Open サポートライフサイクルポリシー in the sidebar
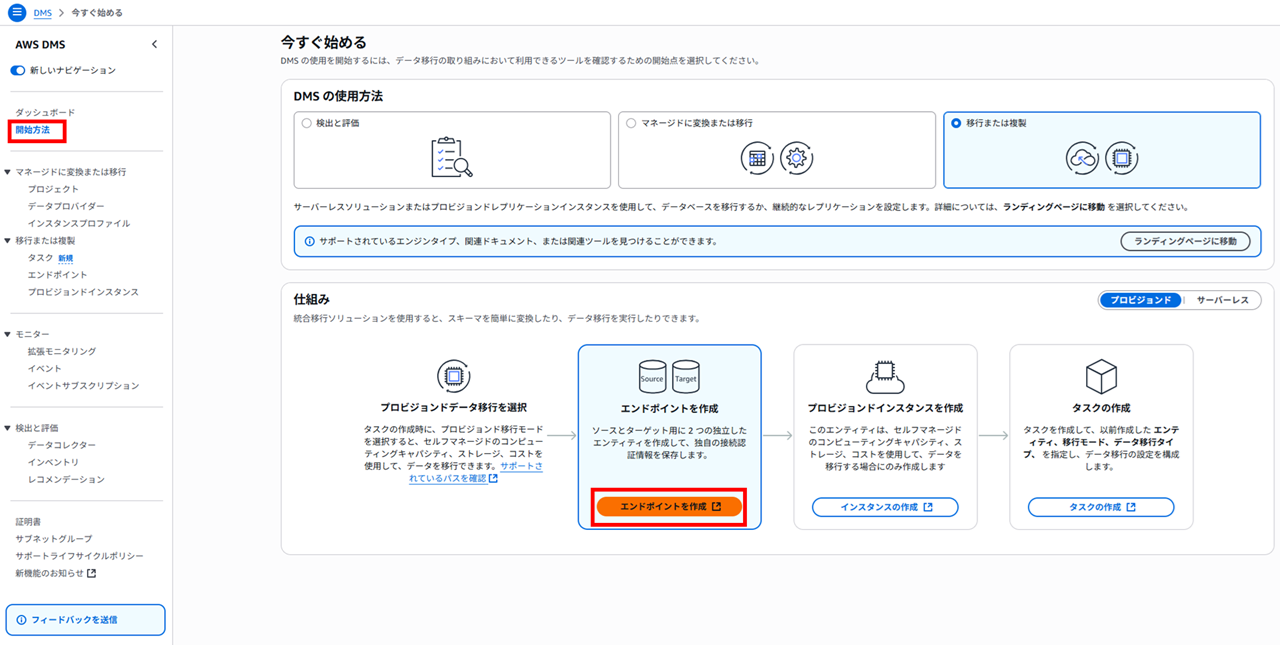Image resolution: width=1280 pixels, height=645 pixels. pyautogui.click(x=80, y=556)
